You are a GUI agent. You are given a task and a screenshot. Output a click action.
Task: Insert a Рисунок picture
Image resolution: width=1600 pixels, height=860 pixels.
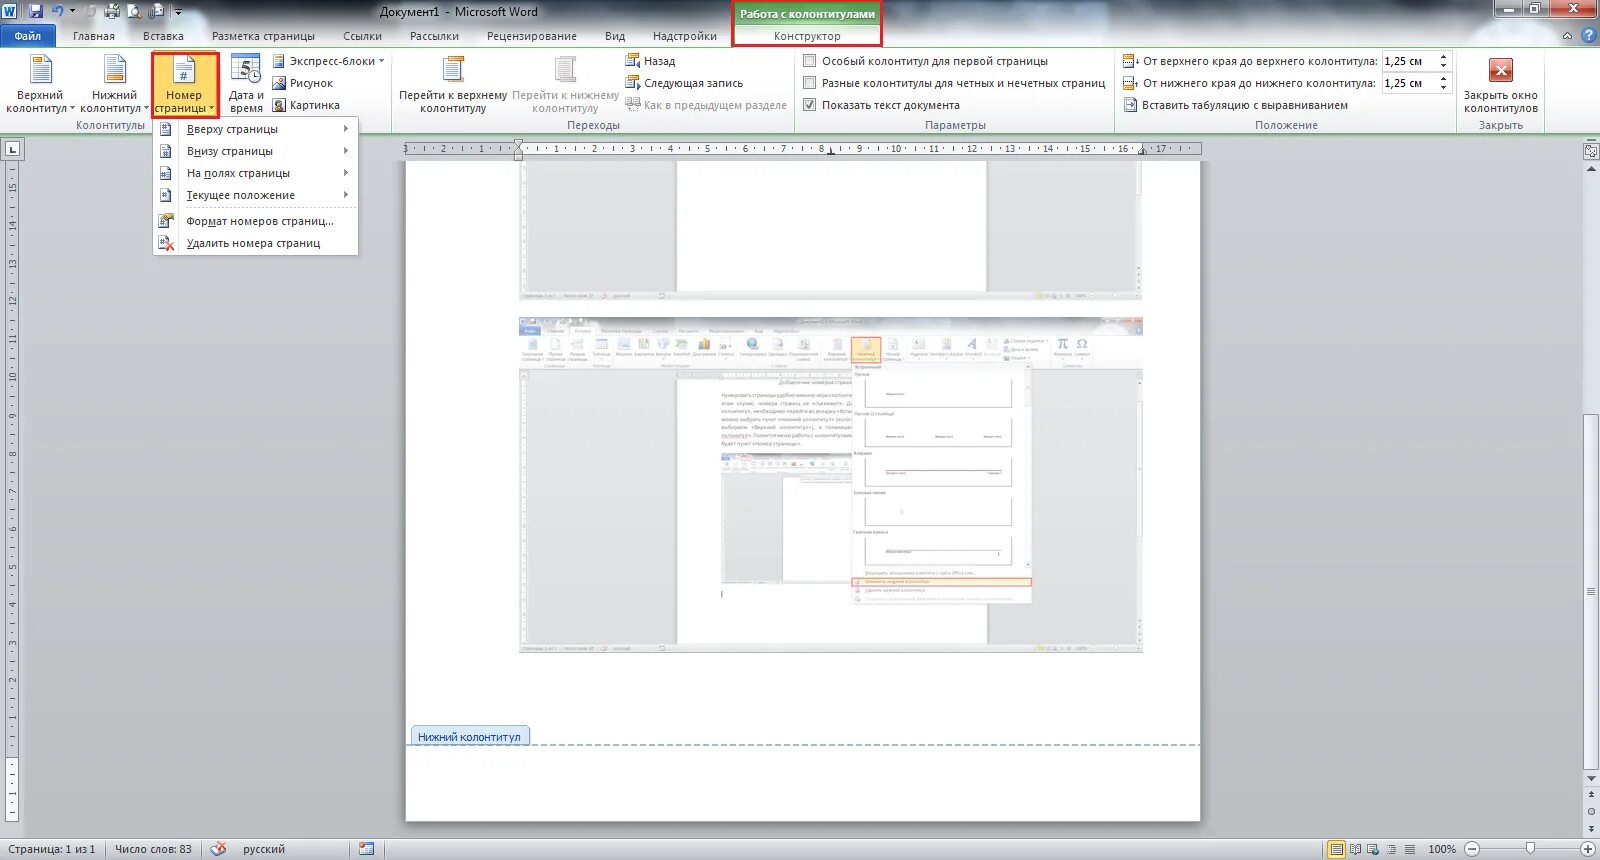tap(303, 83)
